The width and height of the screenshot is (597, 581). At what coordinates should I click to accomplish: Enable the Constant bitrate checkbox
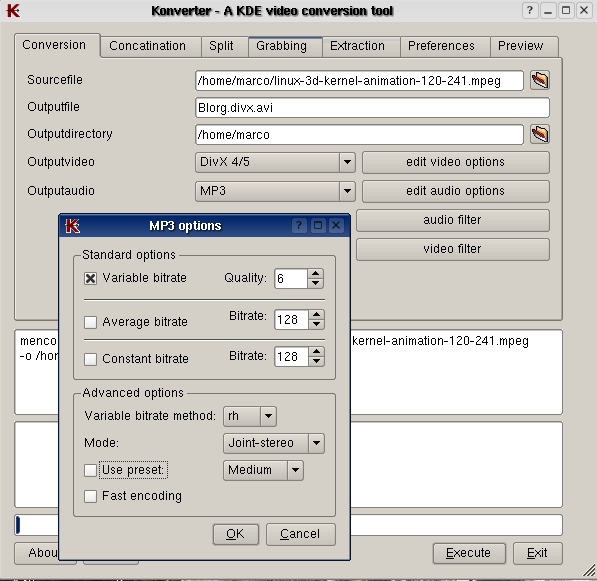[90, 359]
